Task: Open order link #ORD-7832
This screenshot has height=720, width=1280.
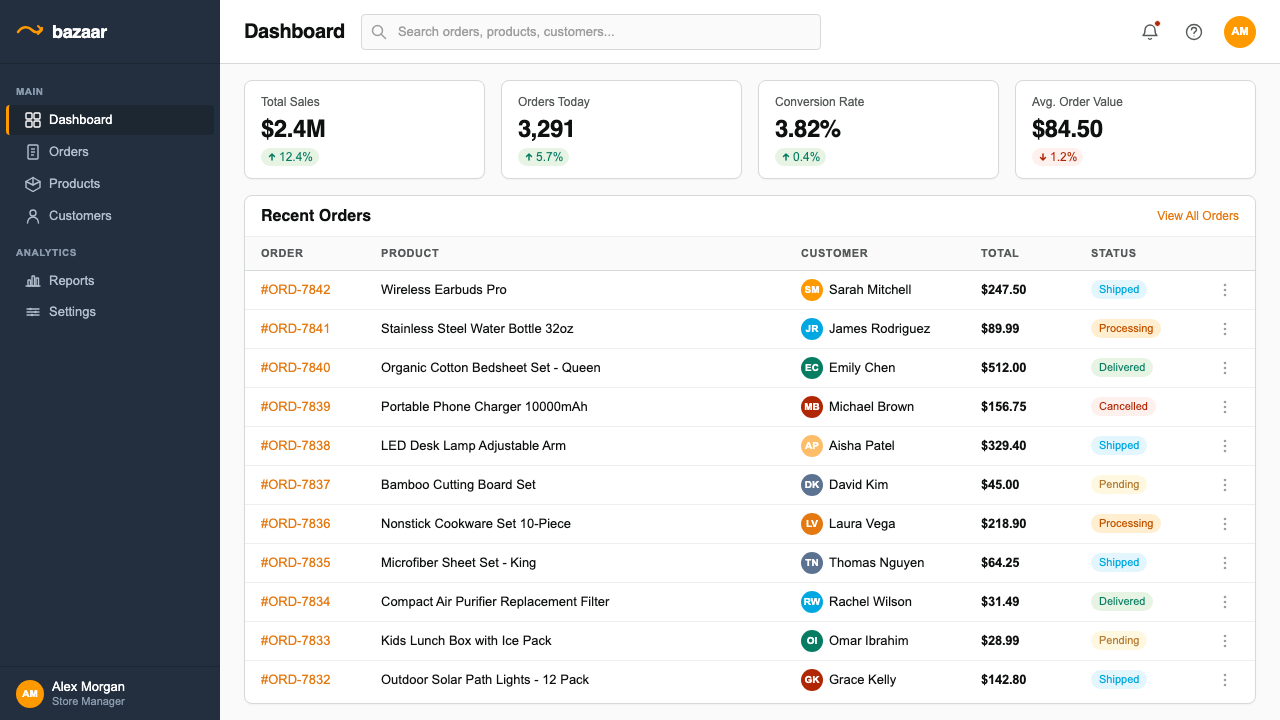Action: pyautogui.click(x=296, y=680)
